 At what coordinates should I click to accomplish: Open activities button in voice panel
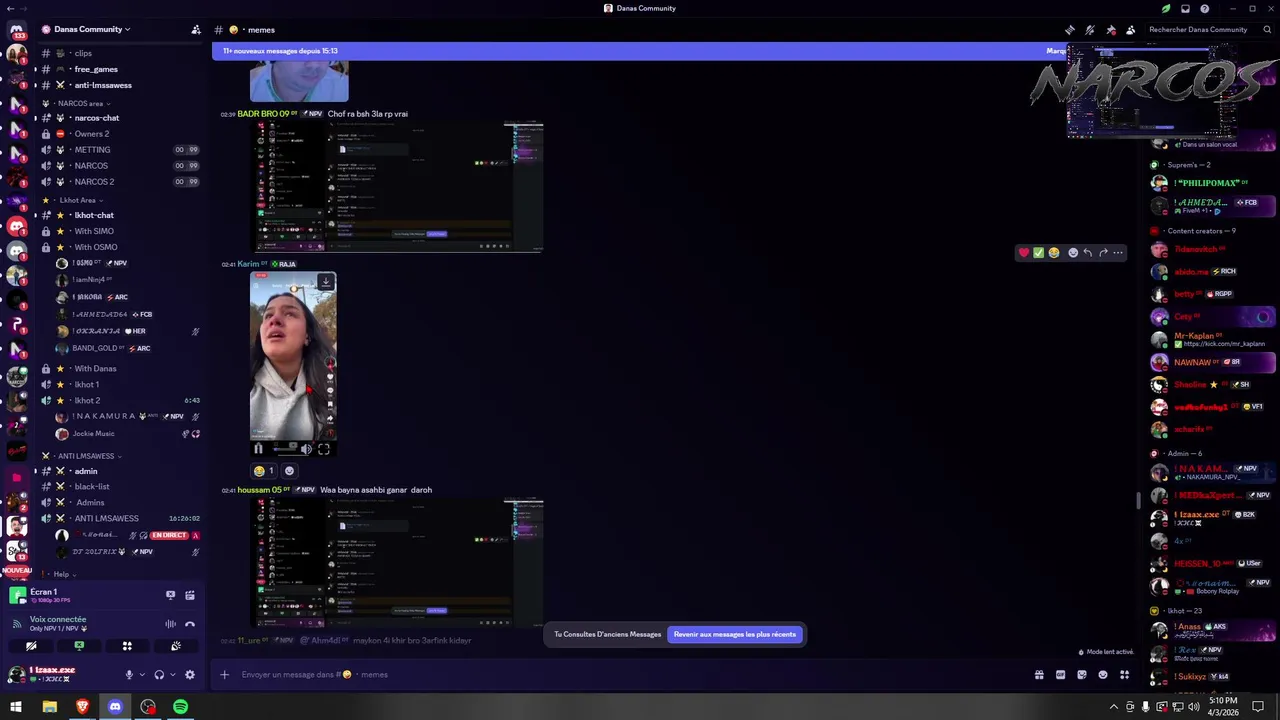click(x=127, y=646)
